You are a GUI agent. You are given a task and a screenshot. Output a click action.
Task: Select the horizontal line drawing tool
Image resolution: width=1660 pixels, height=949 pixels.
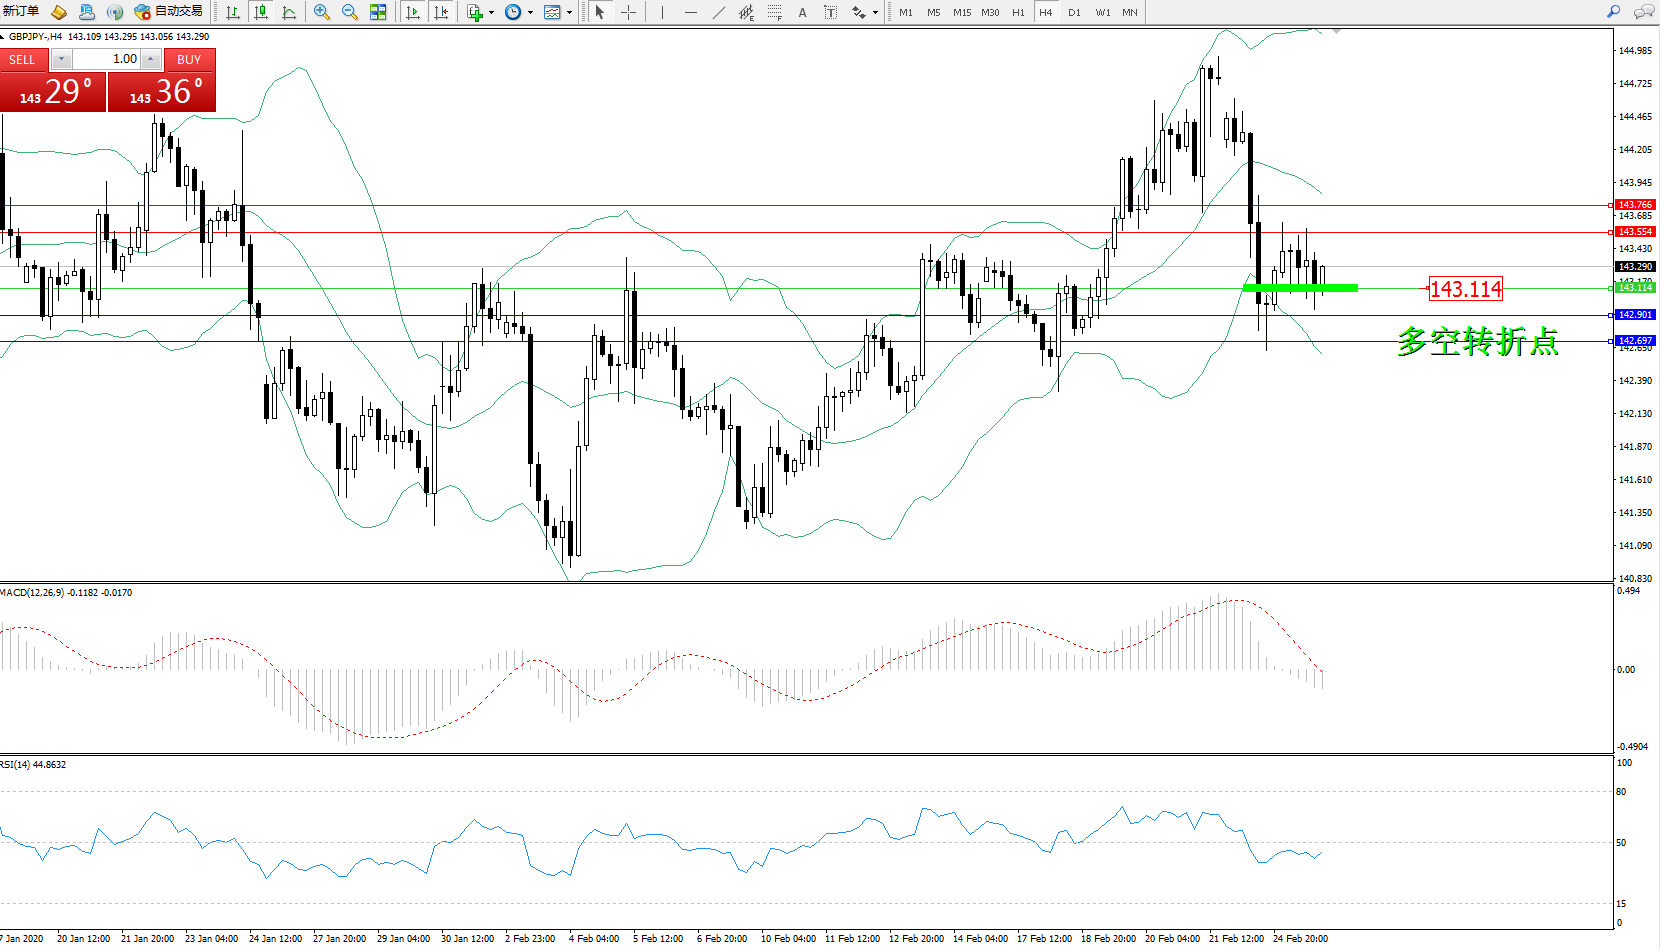pyautogui.click(x=690, y=12)
